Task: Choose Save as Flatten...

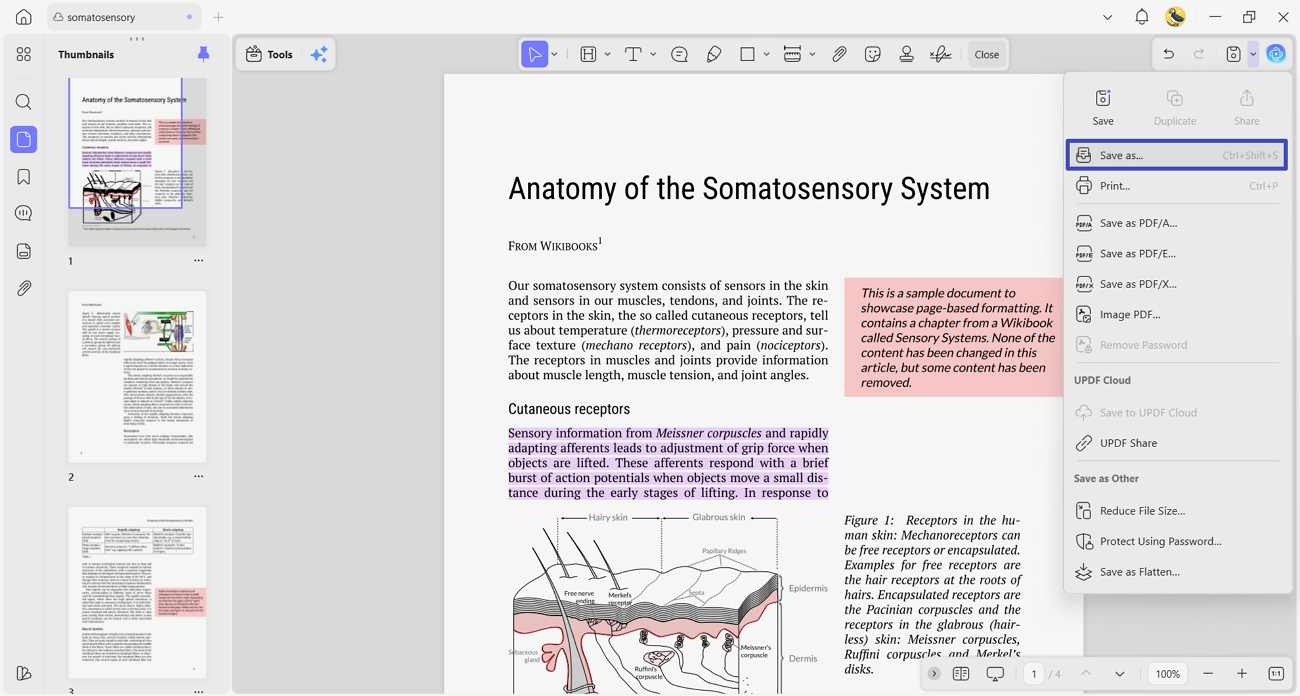Action: click(x=1176, y=572)
